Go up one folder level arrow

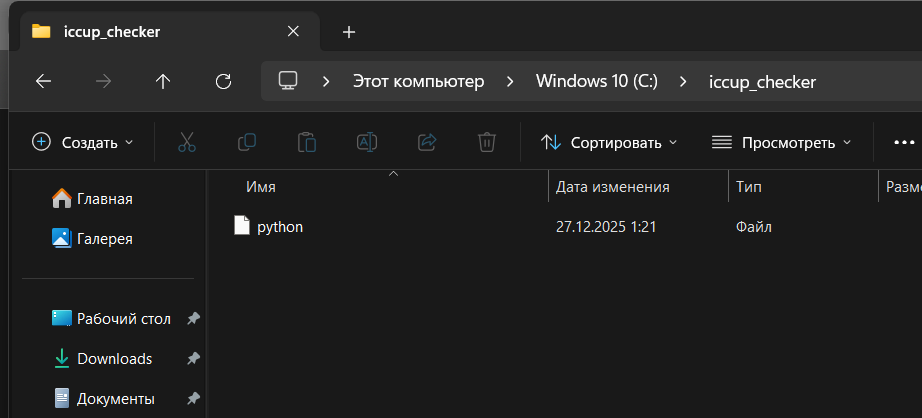pos(164,82)
